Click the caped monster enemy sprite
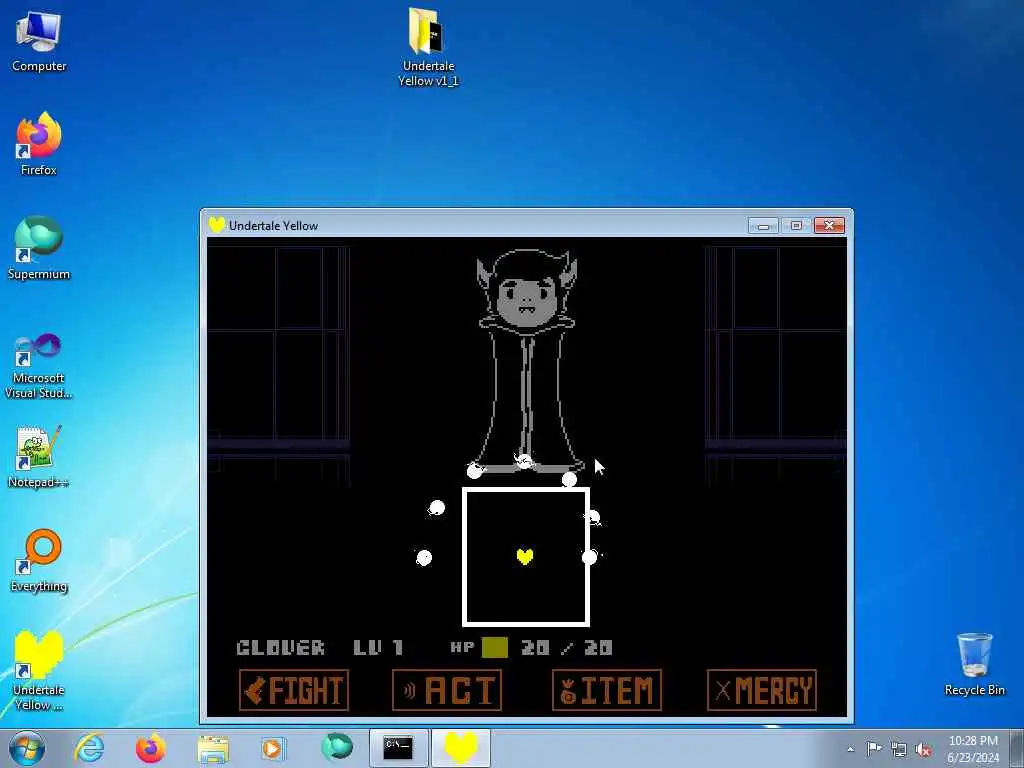 click(x=526, y=359)
